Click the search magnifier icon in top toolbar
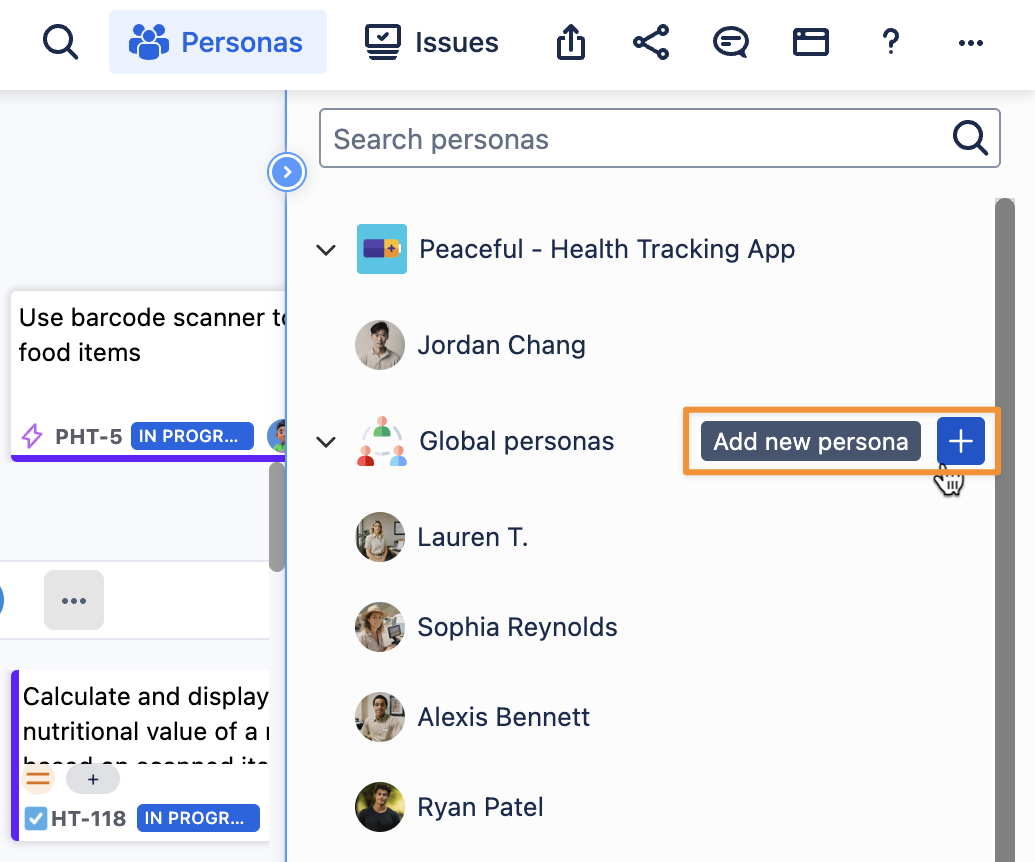1035x862 pixels. (61, 43)
